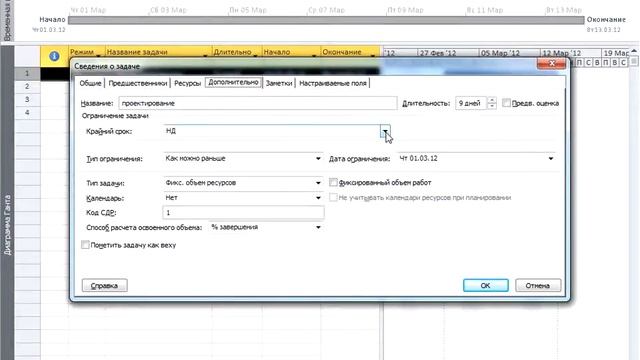Select row 2 header in task table
The image size is (640, 360).
coord(27,87)
